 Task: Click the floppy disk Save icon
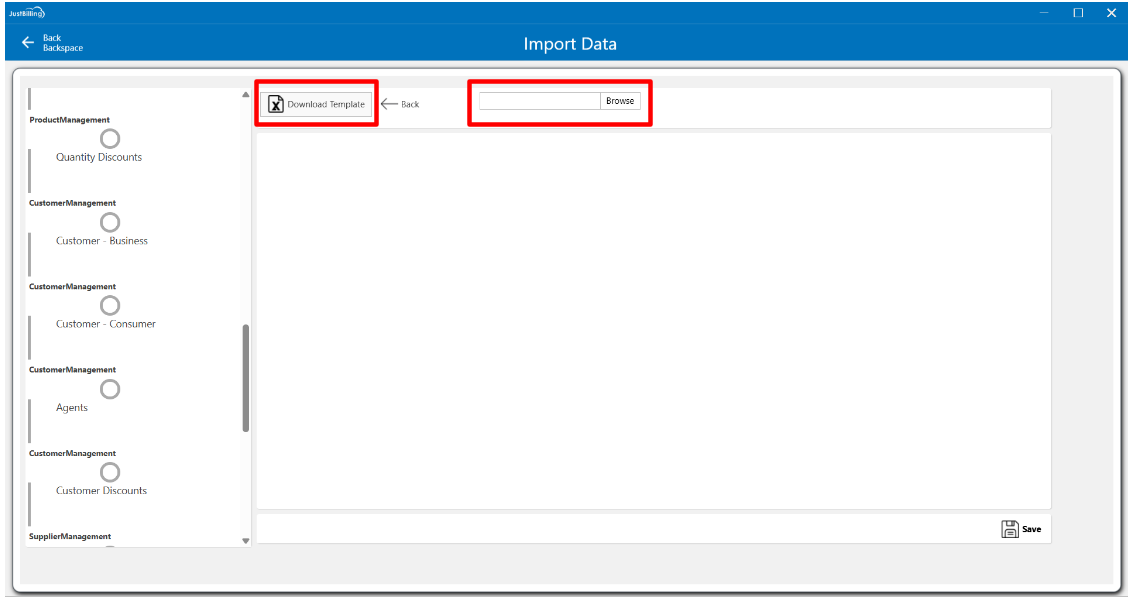click(1010, 529)
